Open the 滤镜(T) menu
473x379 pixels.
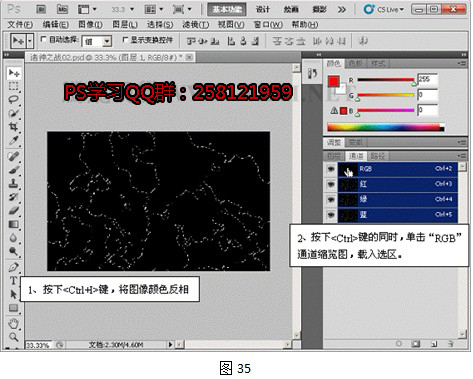(196, 24)
